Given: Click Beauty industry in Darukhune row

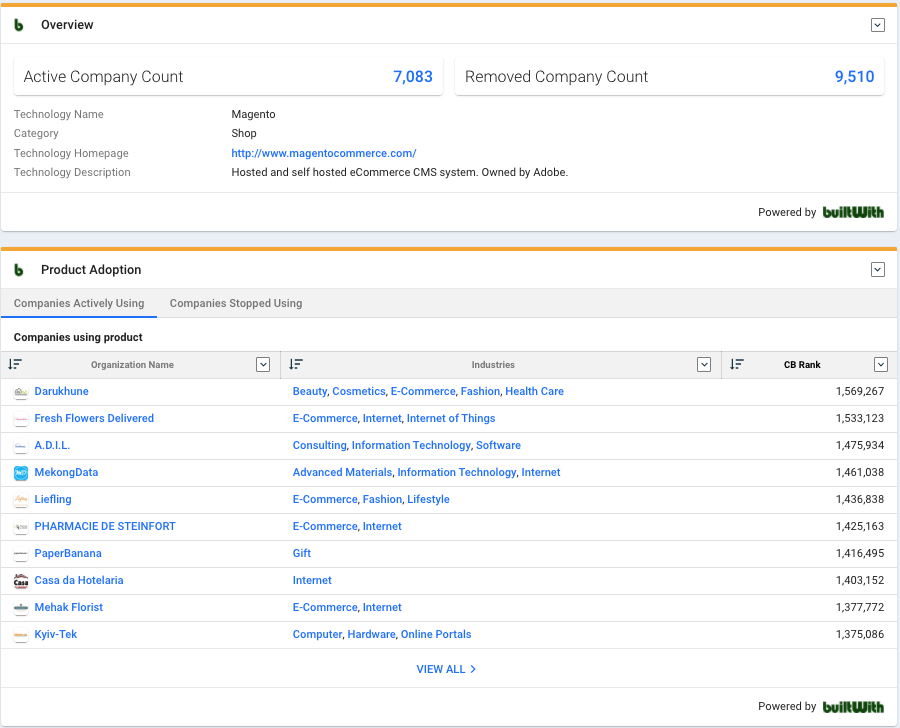Looking at the screenshot, I should (310, 392).
